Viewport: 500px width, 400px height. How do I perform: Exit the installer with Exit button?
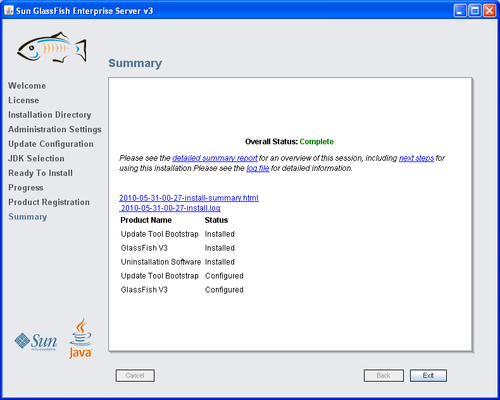tap(428, 376)
